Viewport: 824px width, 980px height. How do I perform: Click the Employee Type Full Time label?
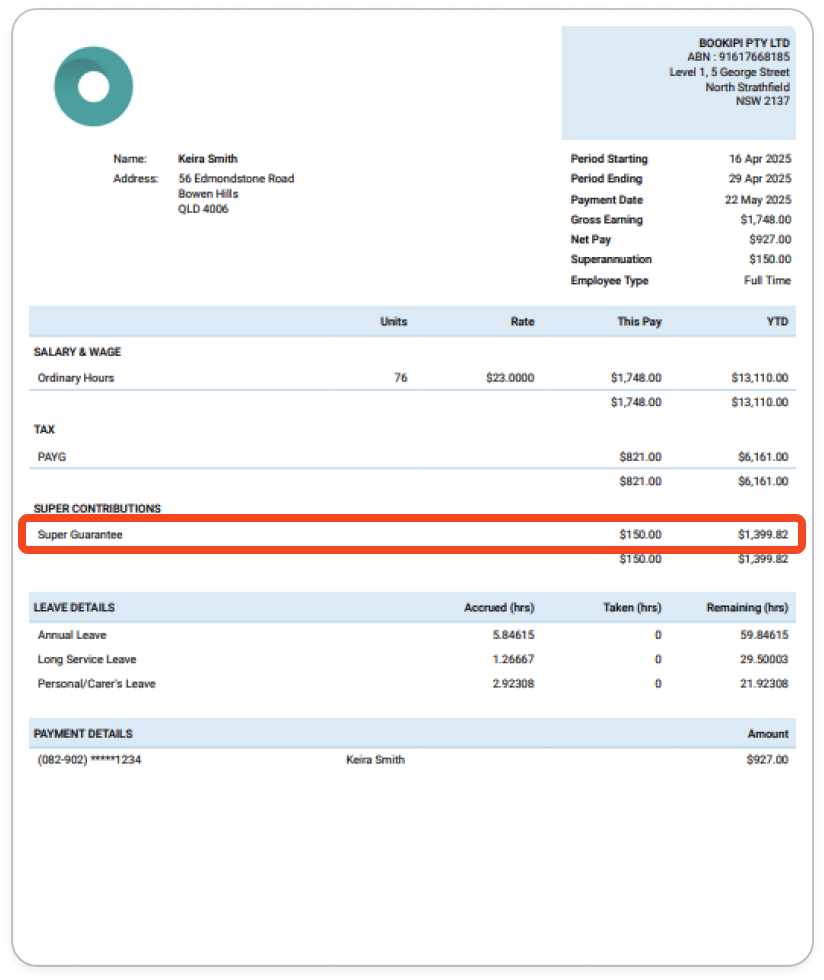768,280
